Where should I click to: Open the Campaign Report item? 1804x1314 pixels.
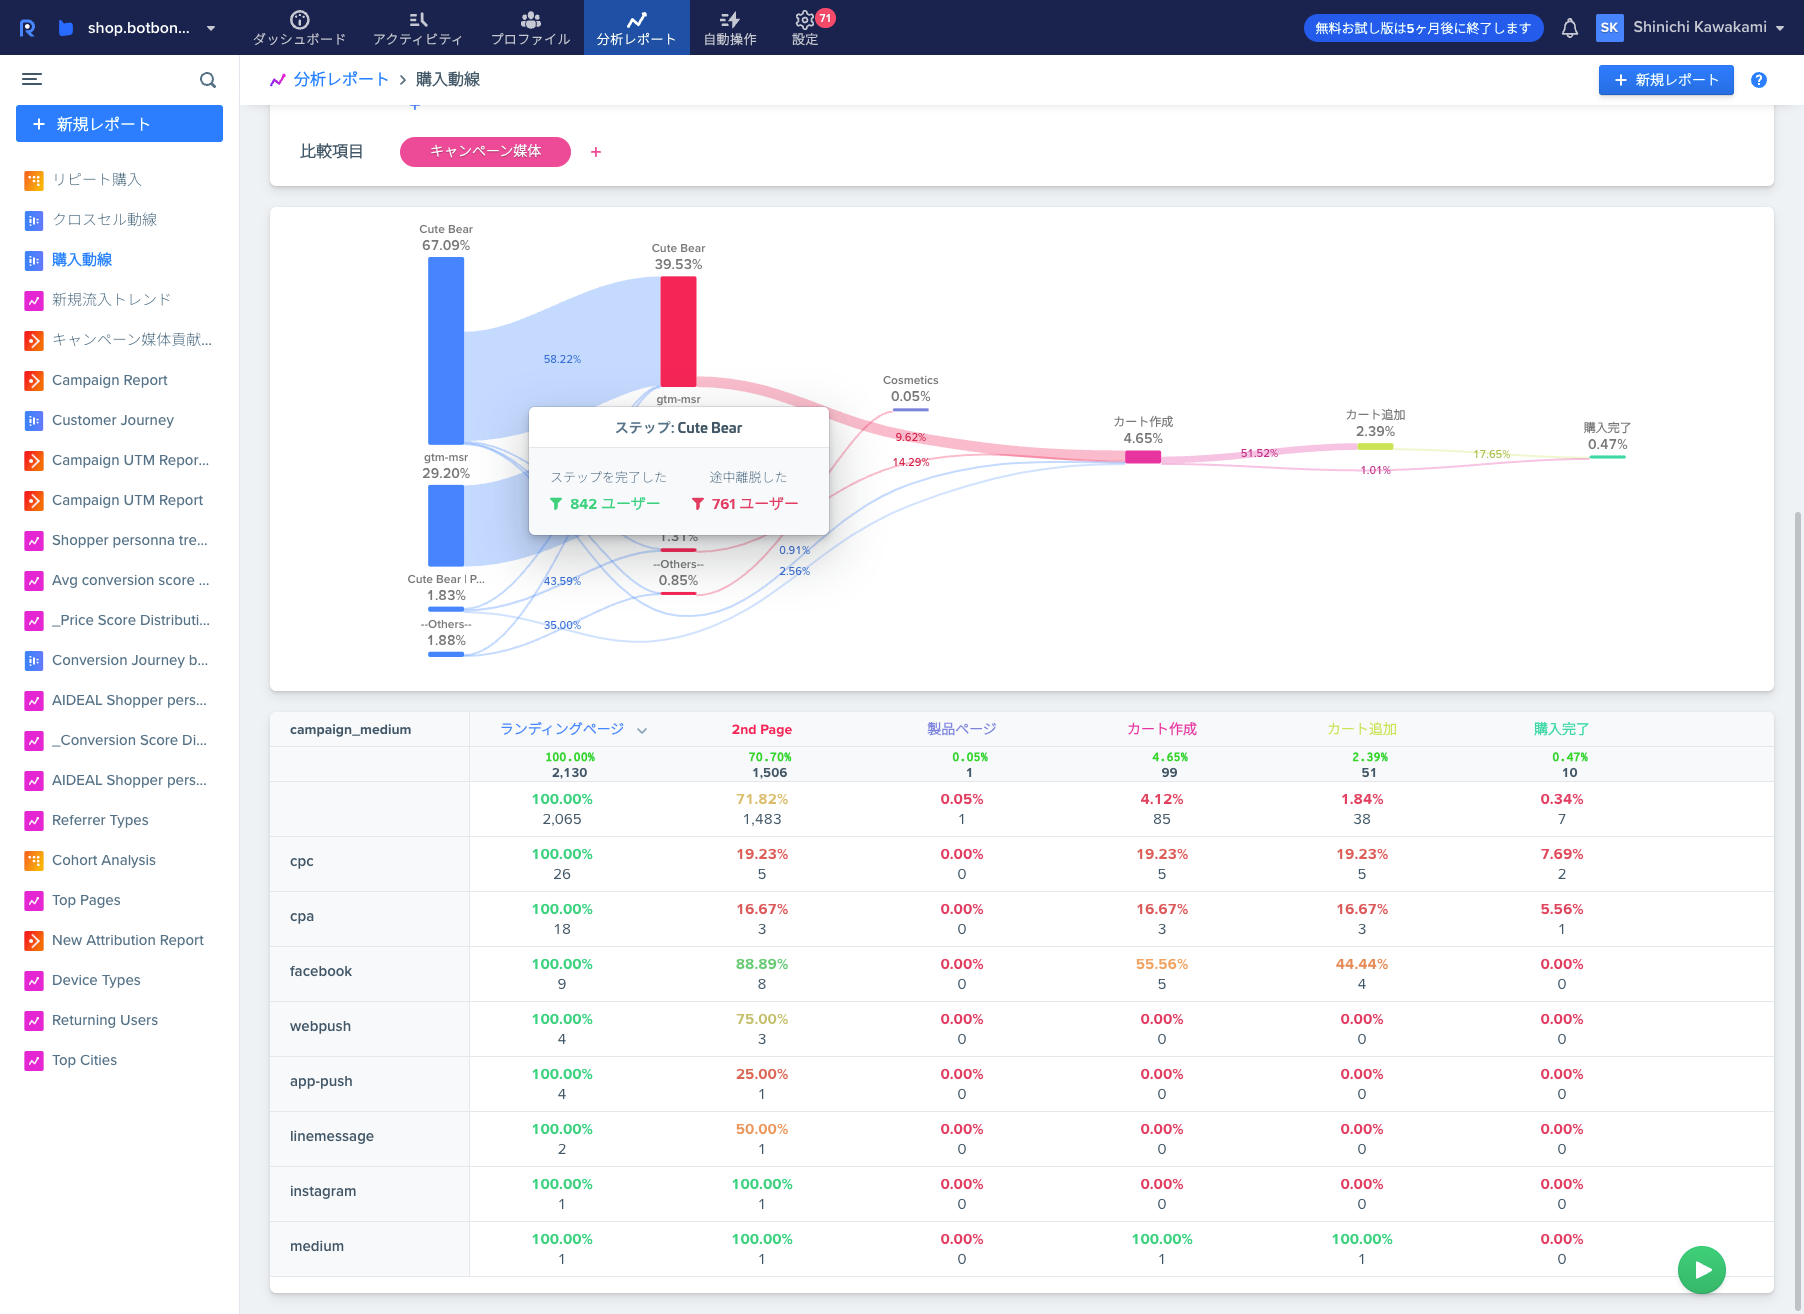[110, 380]
